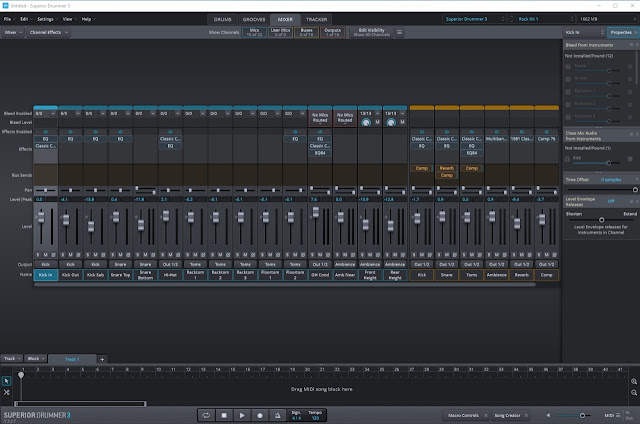Switch to the TRACKER tab
640x424 pixels.
(316, 19)
